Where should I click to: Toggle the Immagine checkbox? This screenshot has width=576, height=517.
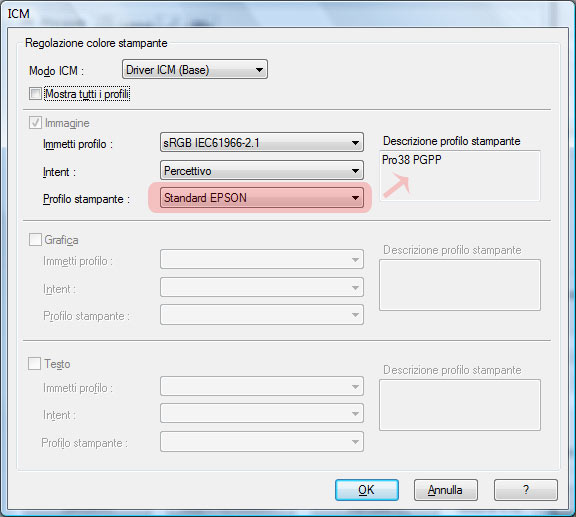coord(35,123)
